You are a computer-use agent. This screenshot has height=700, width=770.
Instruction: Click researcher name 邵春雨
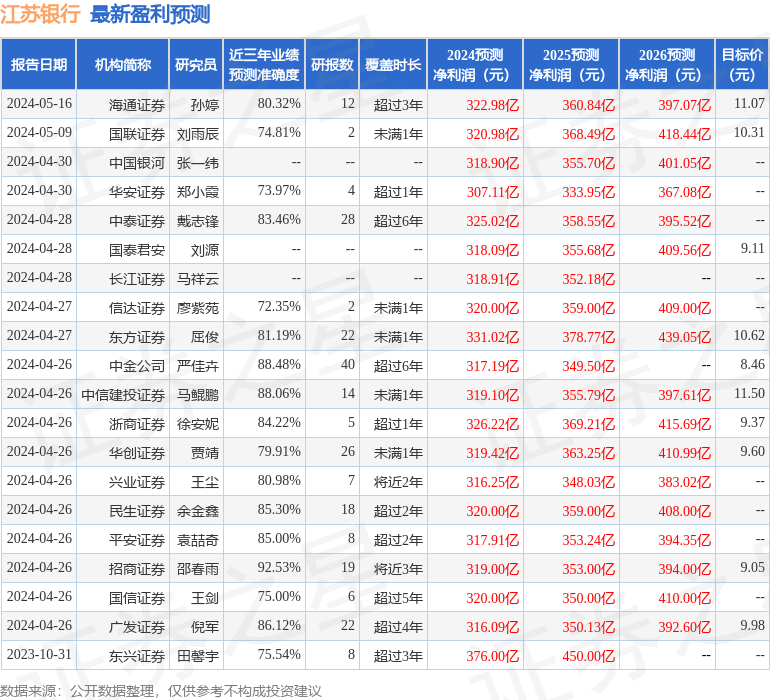tap(198, 568)
